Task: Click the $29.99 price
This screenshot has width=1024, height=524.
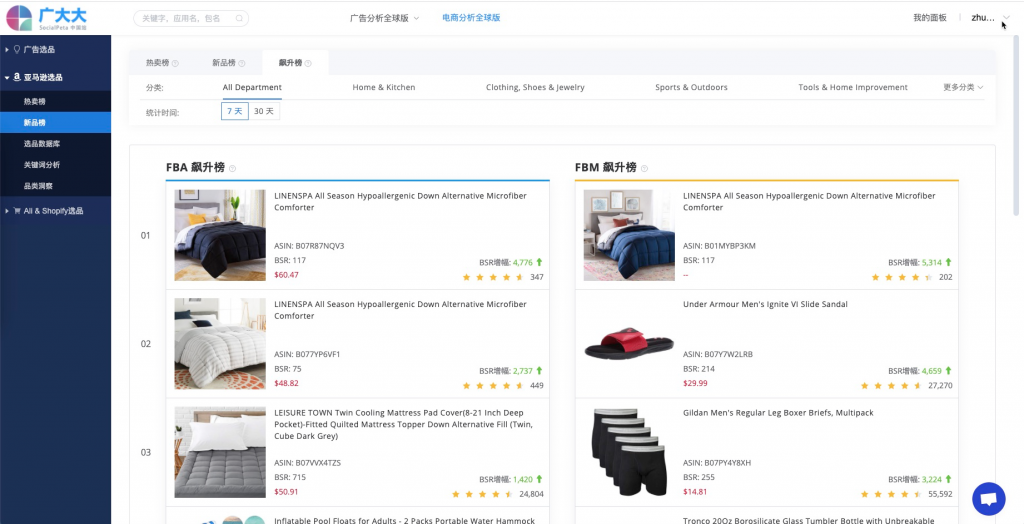Action: (695, 383)
